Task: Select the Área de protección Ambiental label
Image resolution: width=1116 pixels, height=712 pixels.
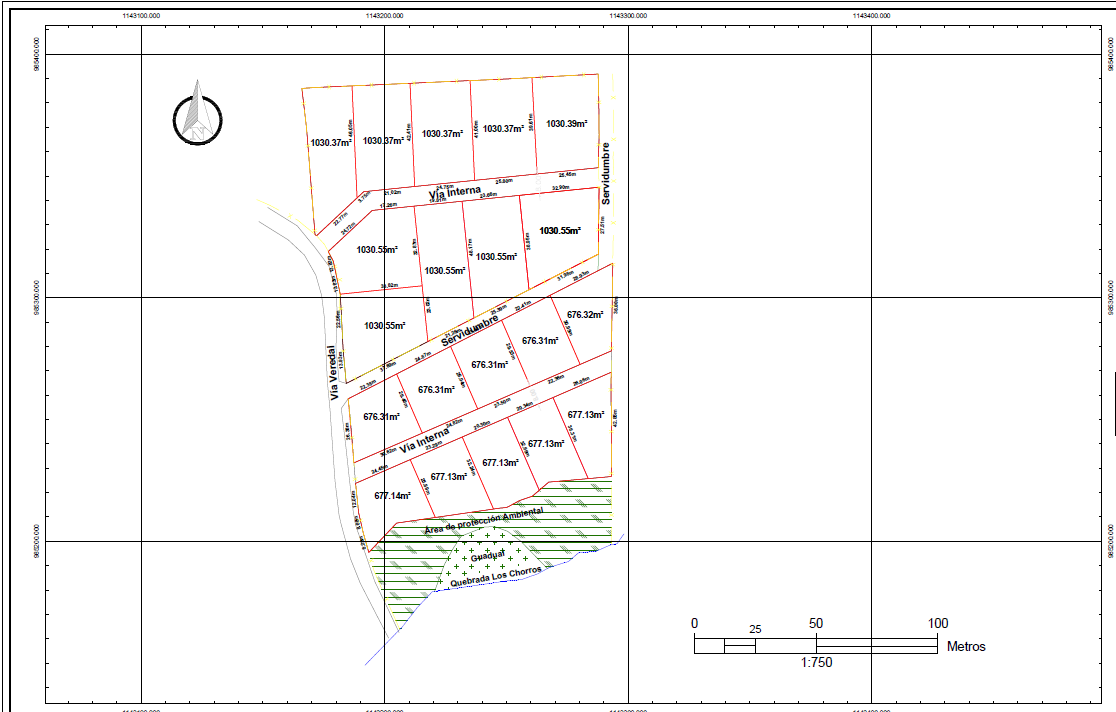Action: [484, 520]
